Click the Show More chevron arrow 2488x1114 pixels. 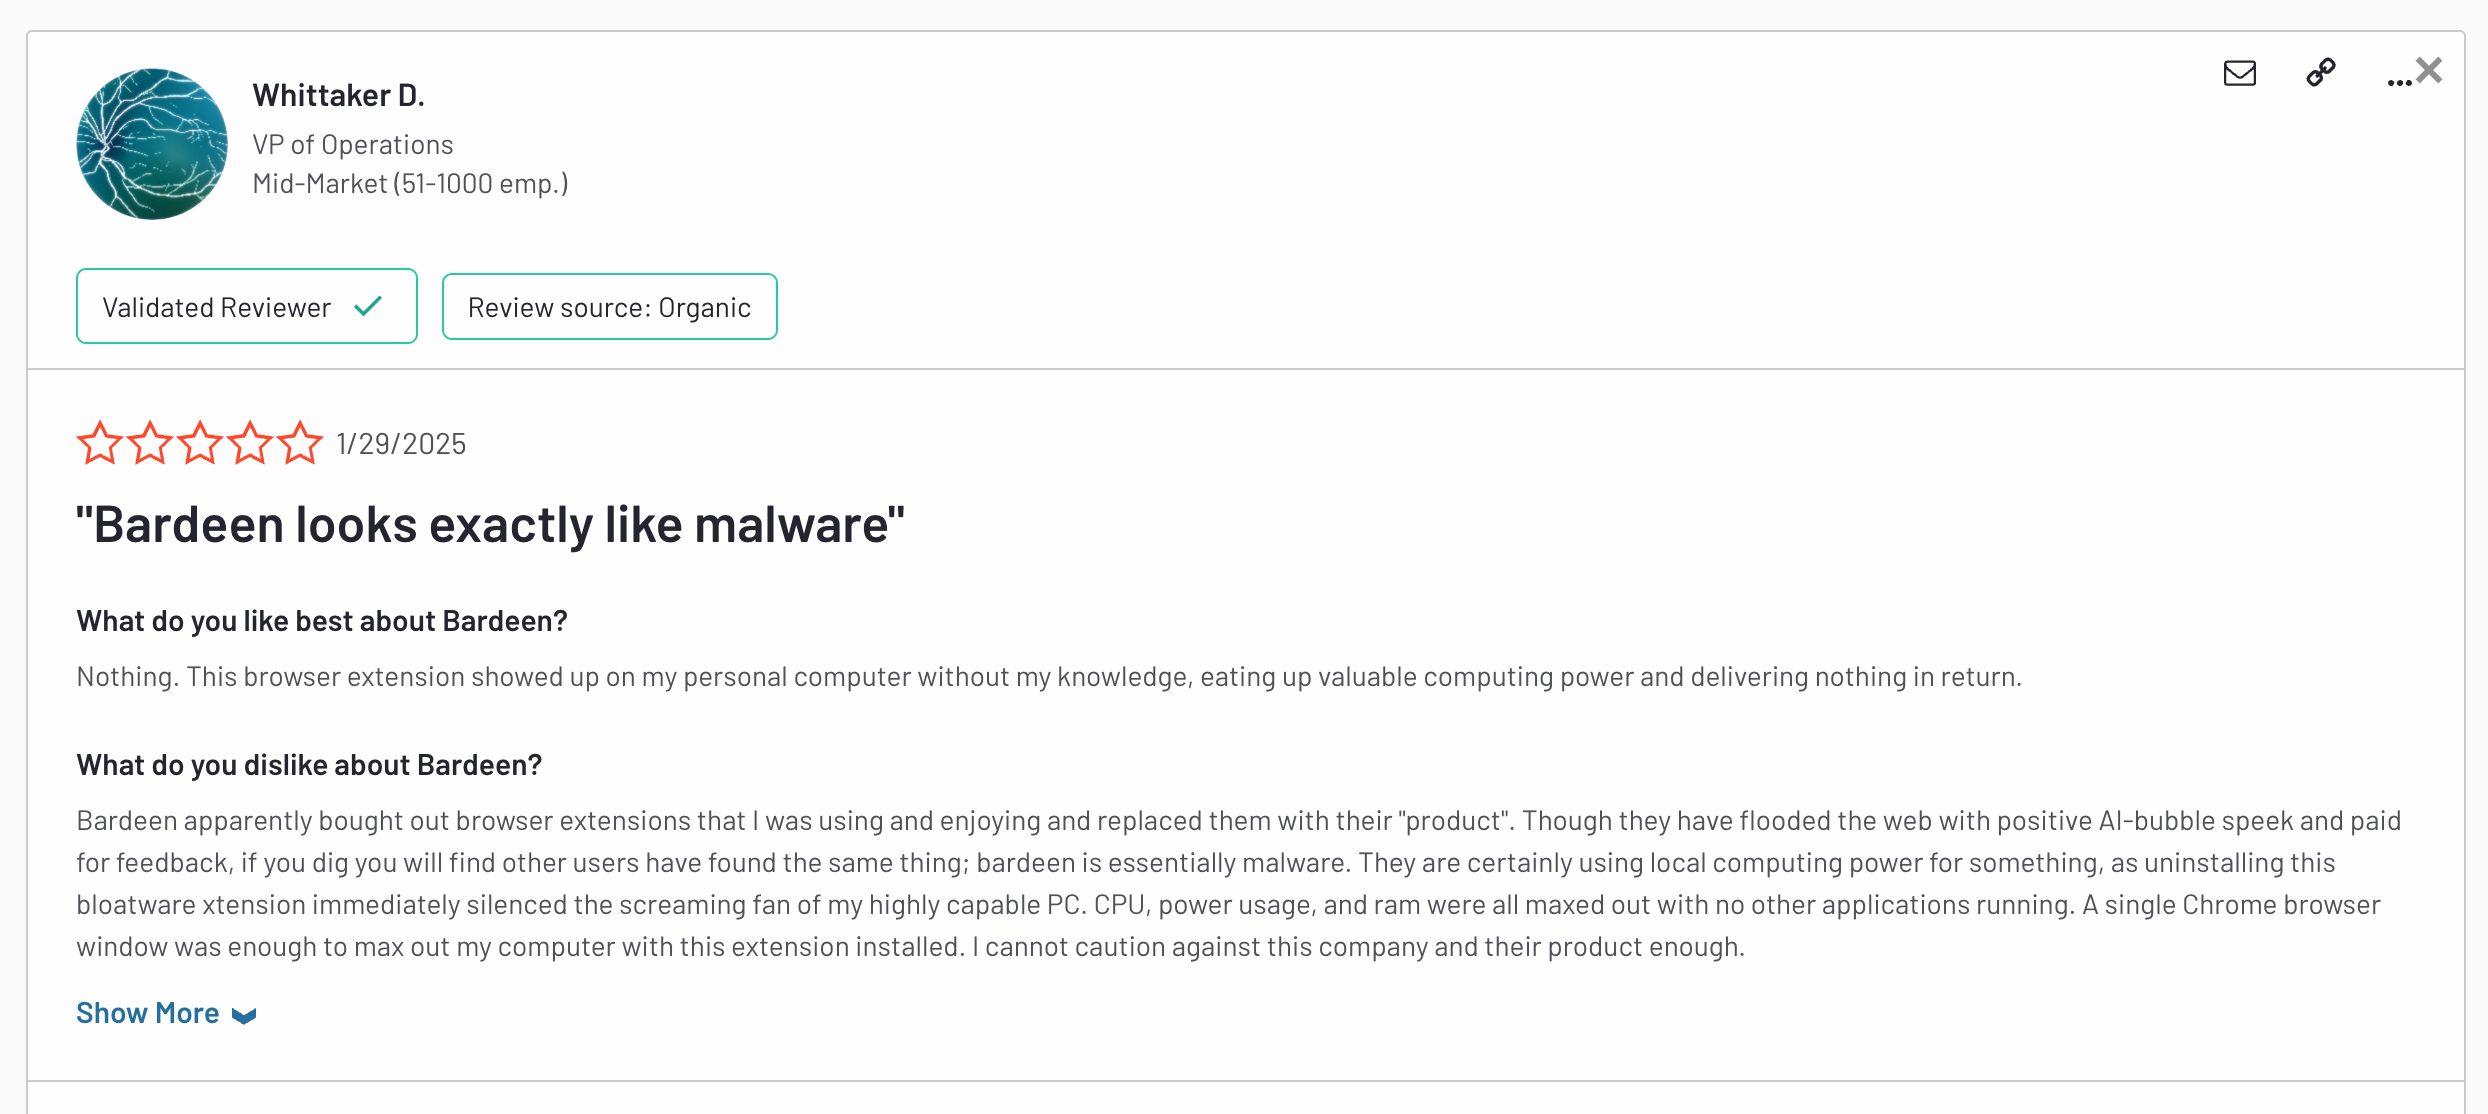click(x=244, y=1016)
